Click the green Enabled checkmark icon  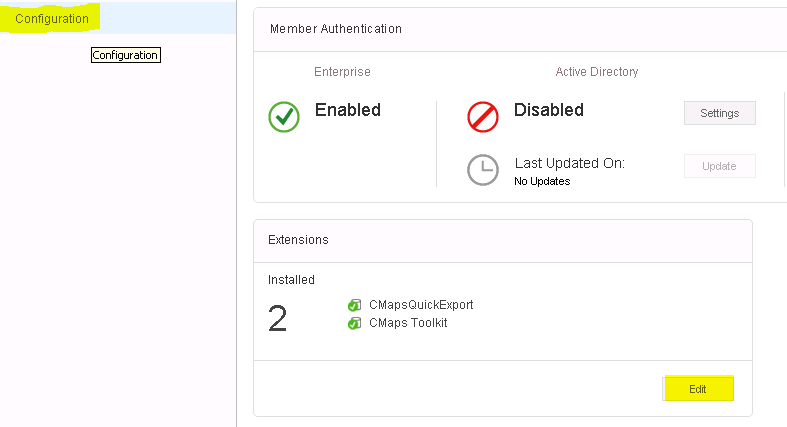point(284,117)
